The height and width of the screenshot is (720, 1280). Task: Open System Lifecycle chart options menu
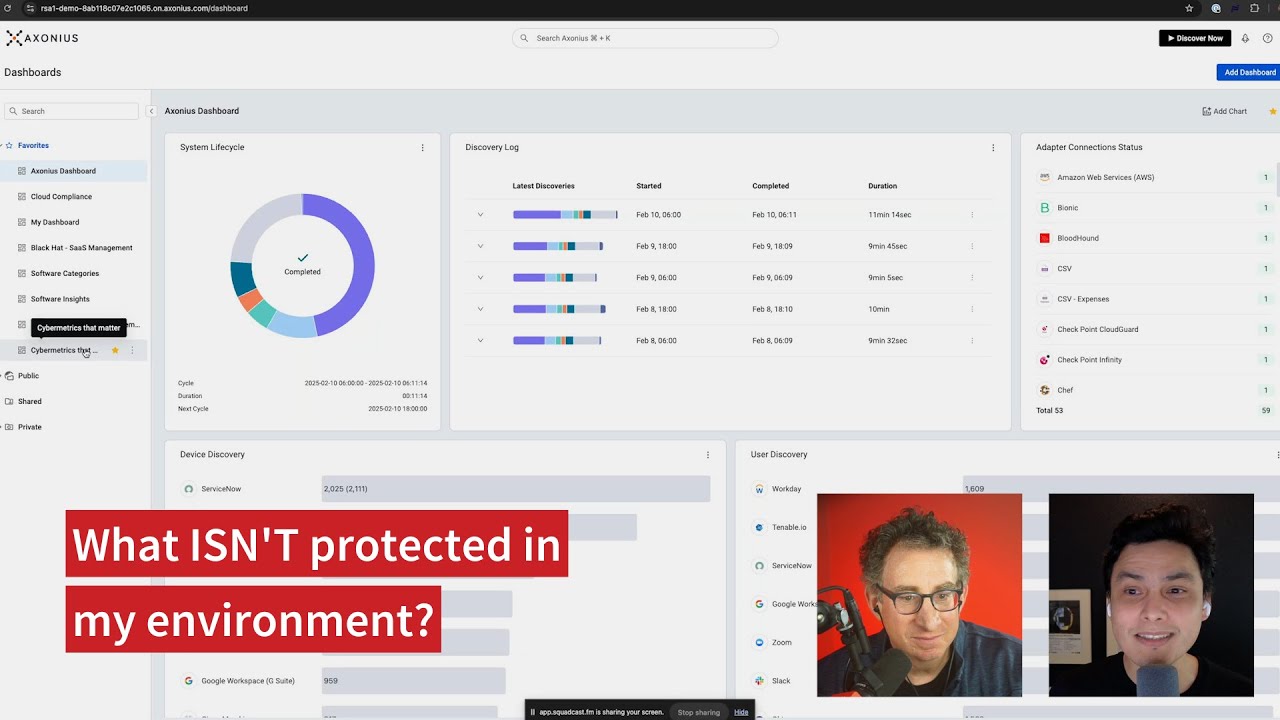[422, 147]
